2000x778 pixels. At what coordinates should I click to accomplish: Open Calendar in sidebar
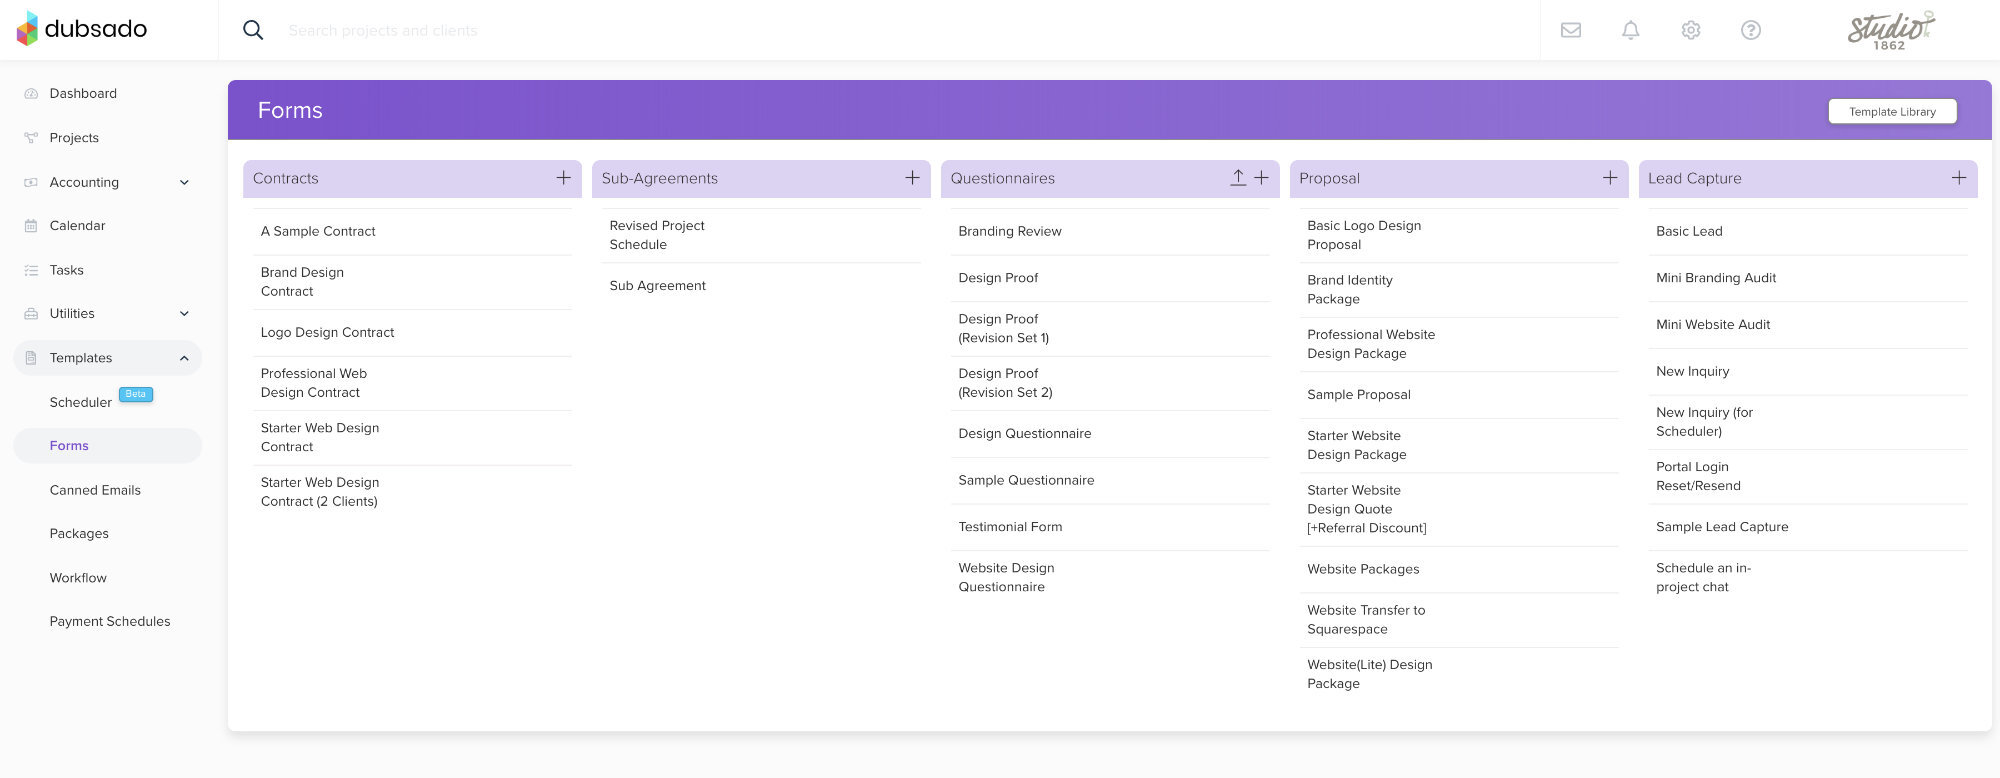coord(77,226)
